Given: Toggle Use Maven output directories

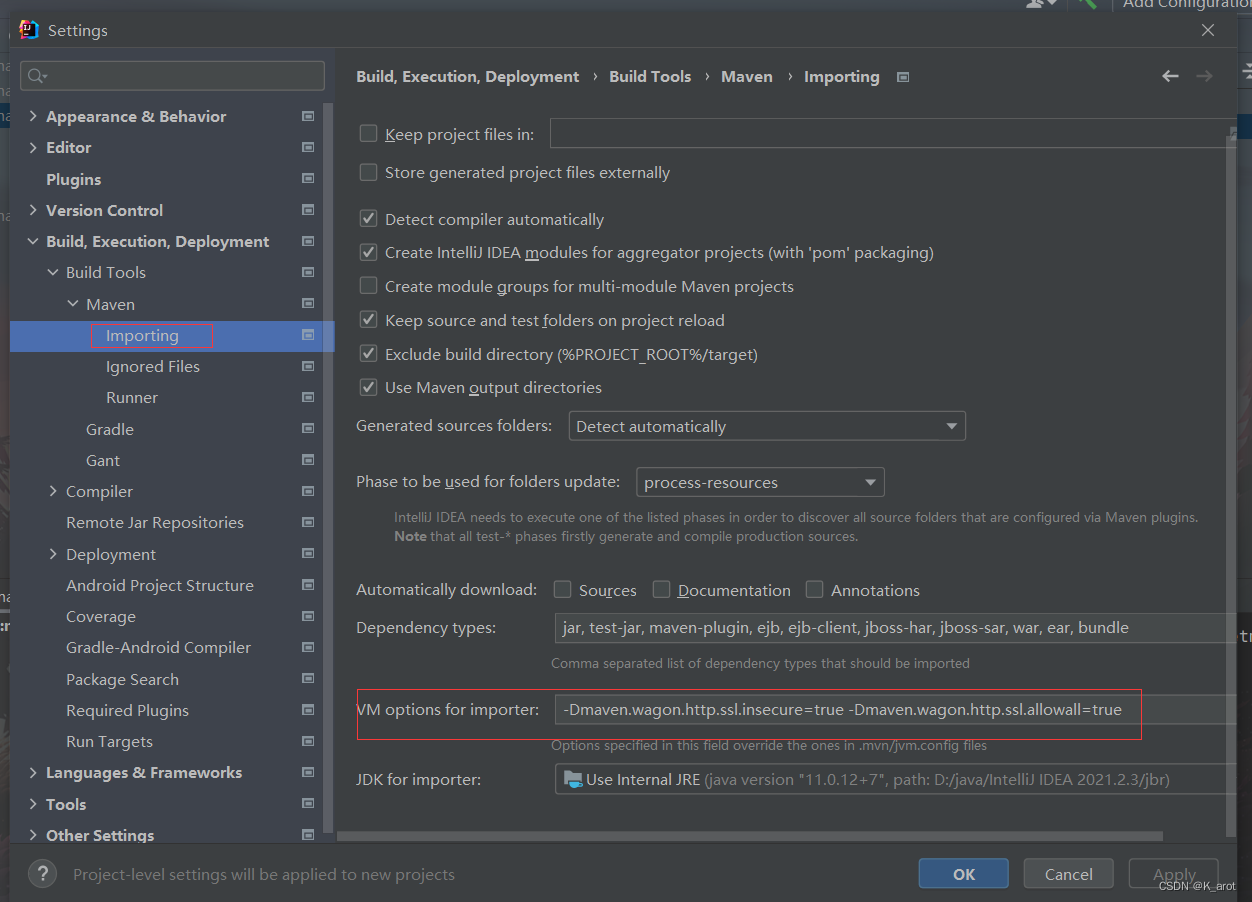Looking at the screenshot, I should pos(368,387).
